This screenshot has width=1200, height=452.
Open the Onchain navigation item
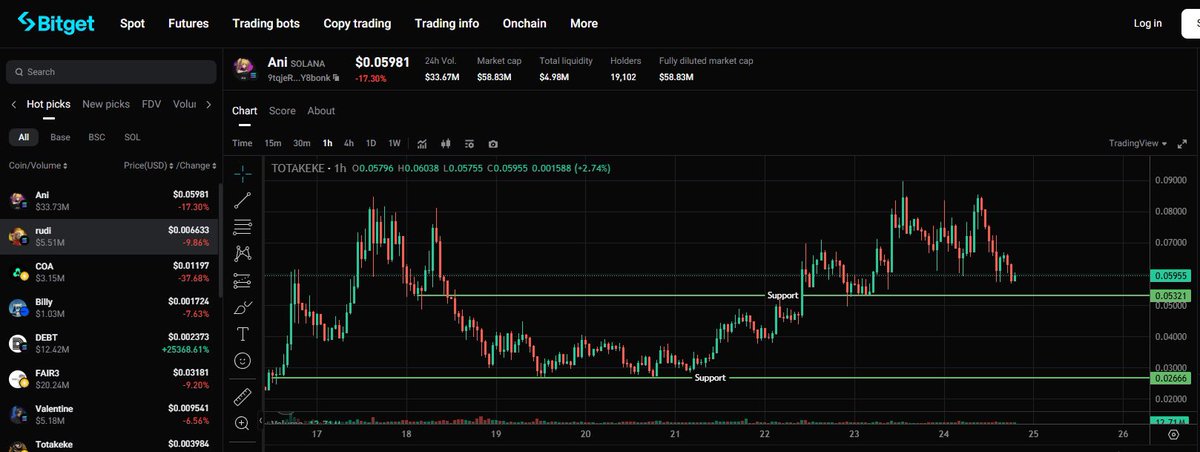[x=524, y=23]
